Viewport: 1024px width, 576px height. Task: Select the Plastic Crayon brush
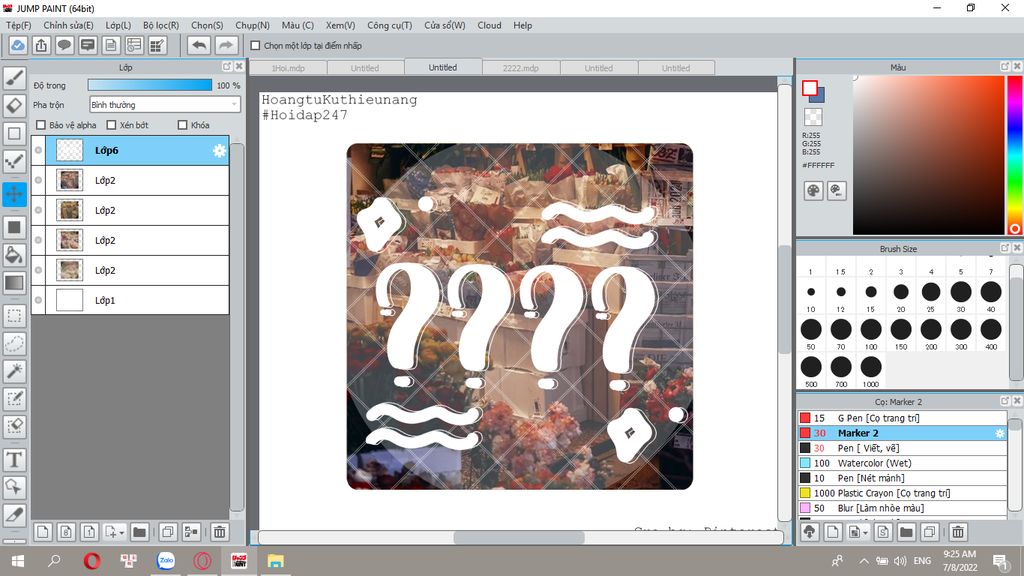click(902, 493)
